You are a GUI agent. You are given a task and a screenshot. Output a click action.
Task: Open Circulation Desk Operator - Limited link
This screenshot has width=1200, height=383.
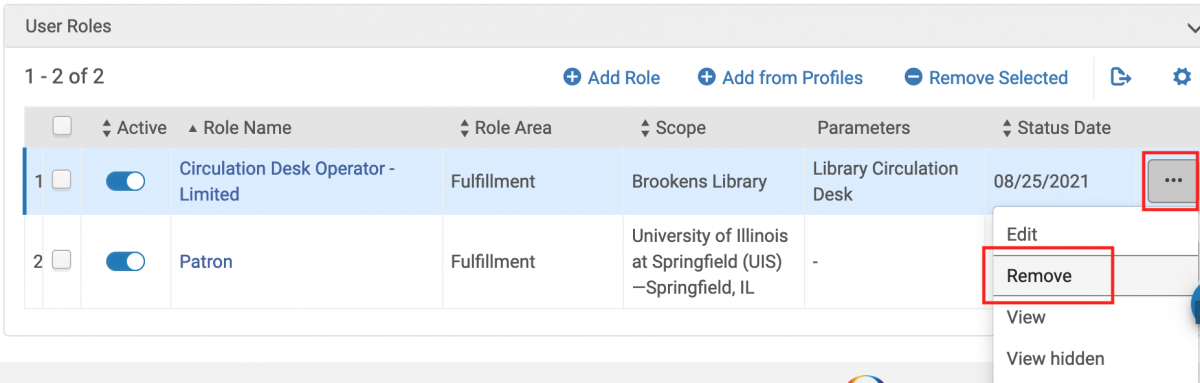[x=287, y=181]
